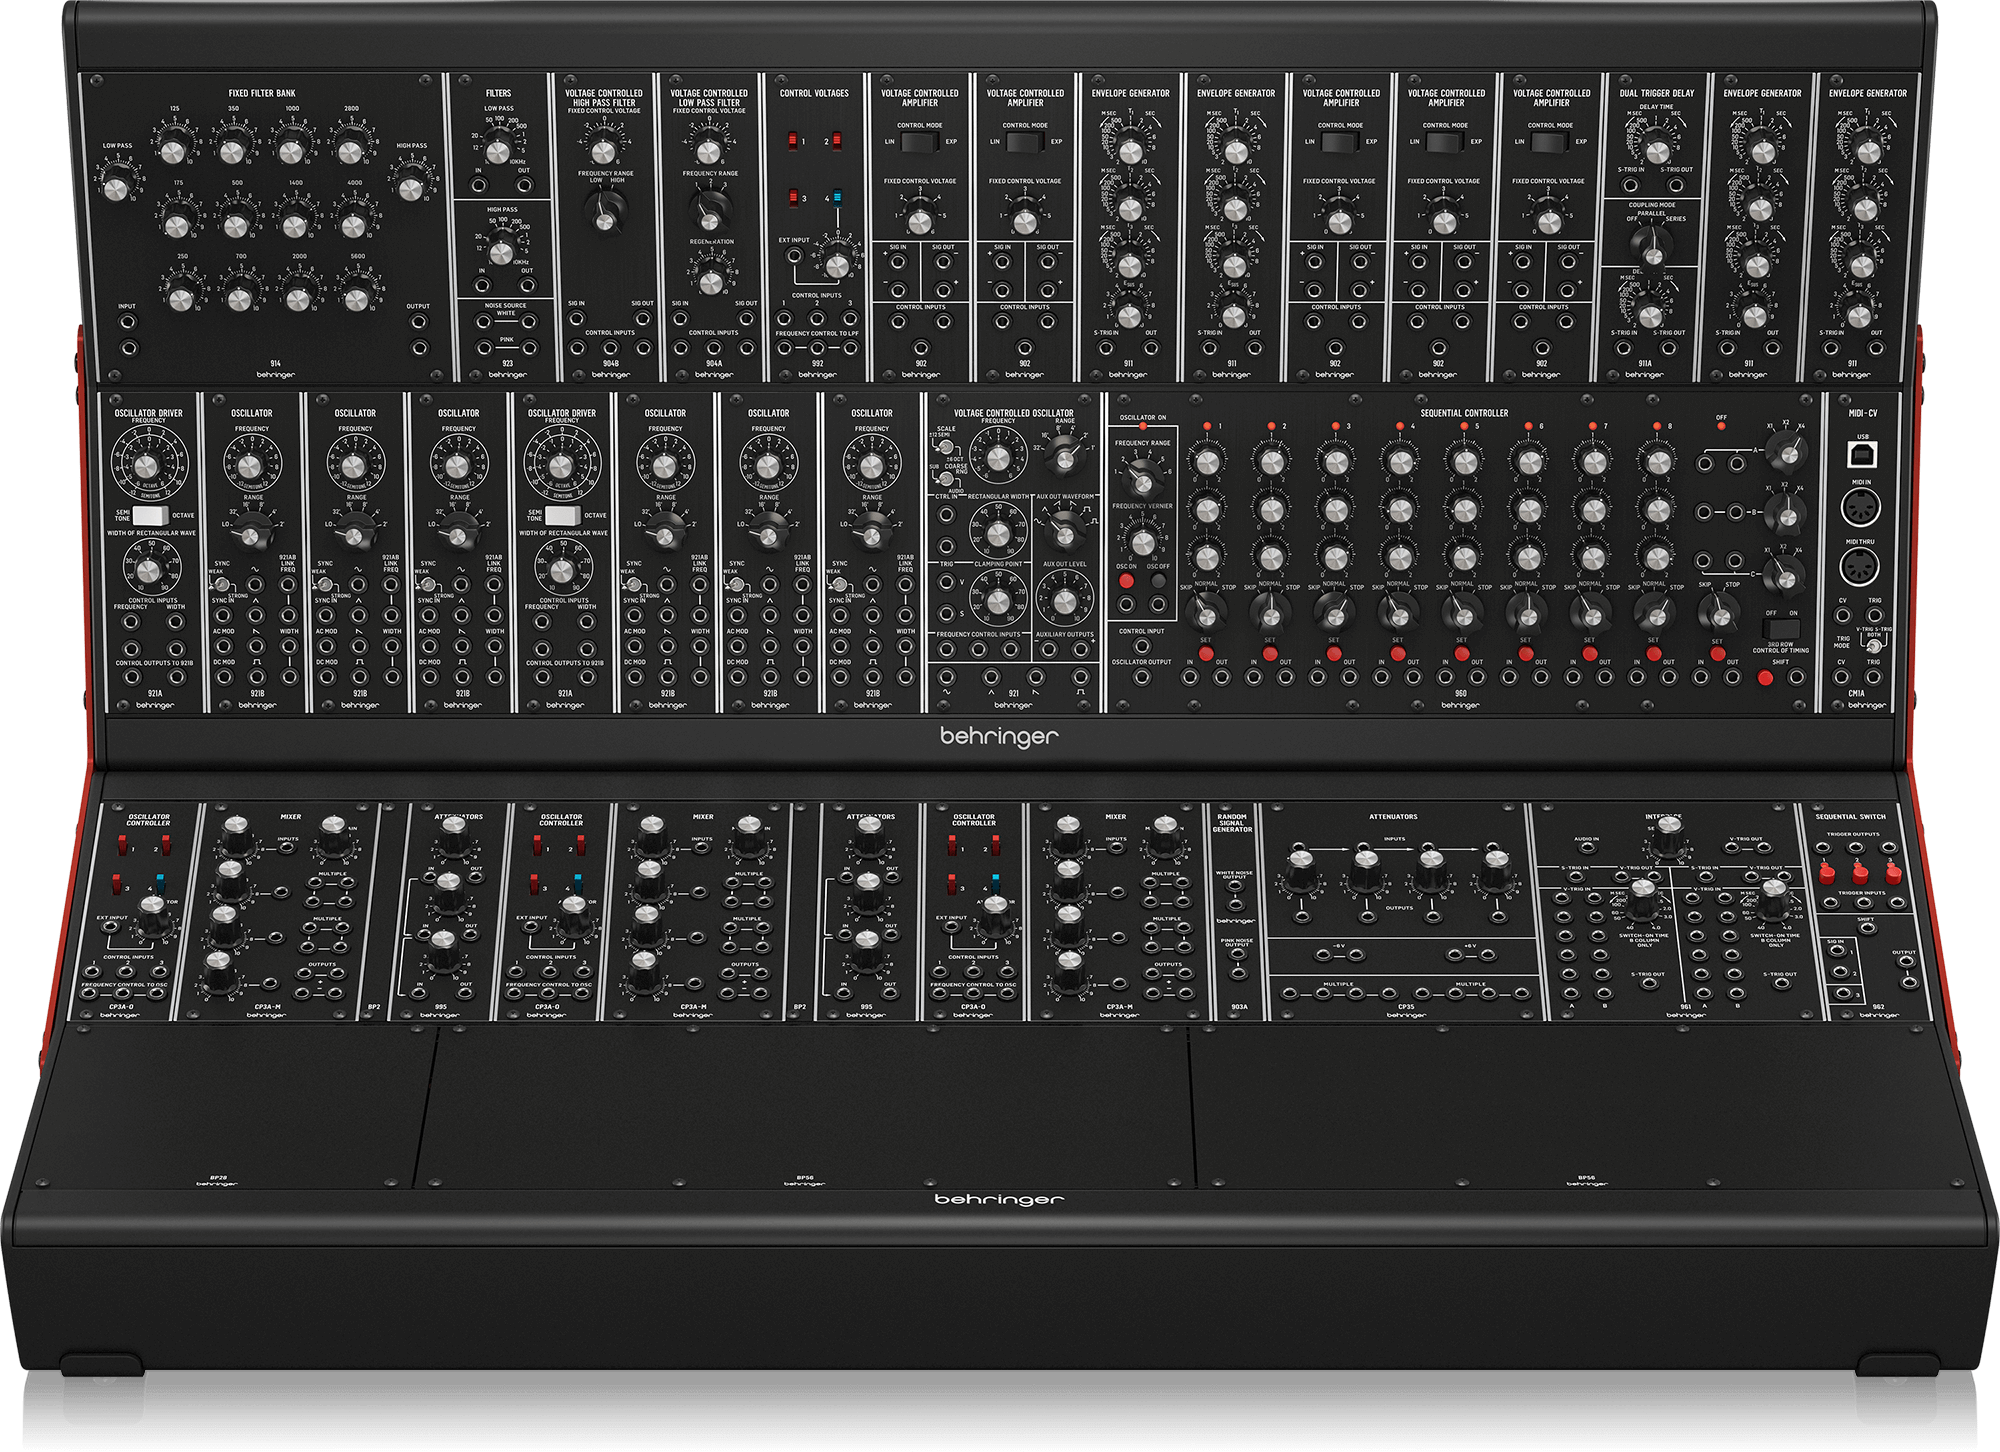Click Control Input jack on Sequential Controller
The height and width of the screenshot is (1452, 2000).
coord(1142,647)
